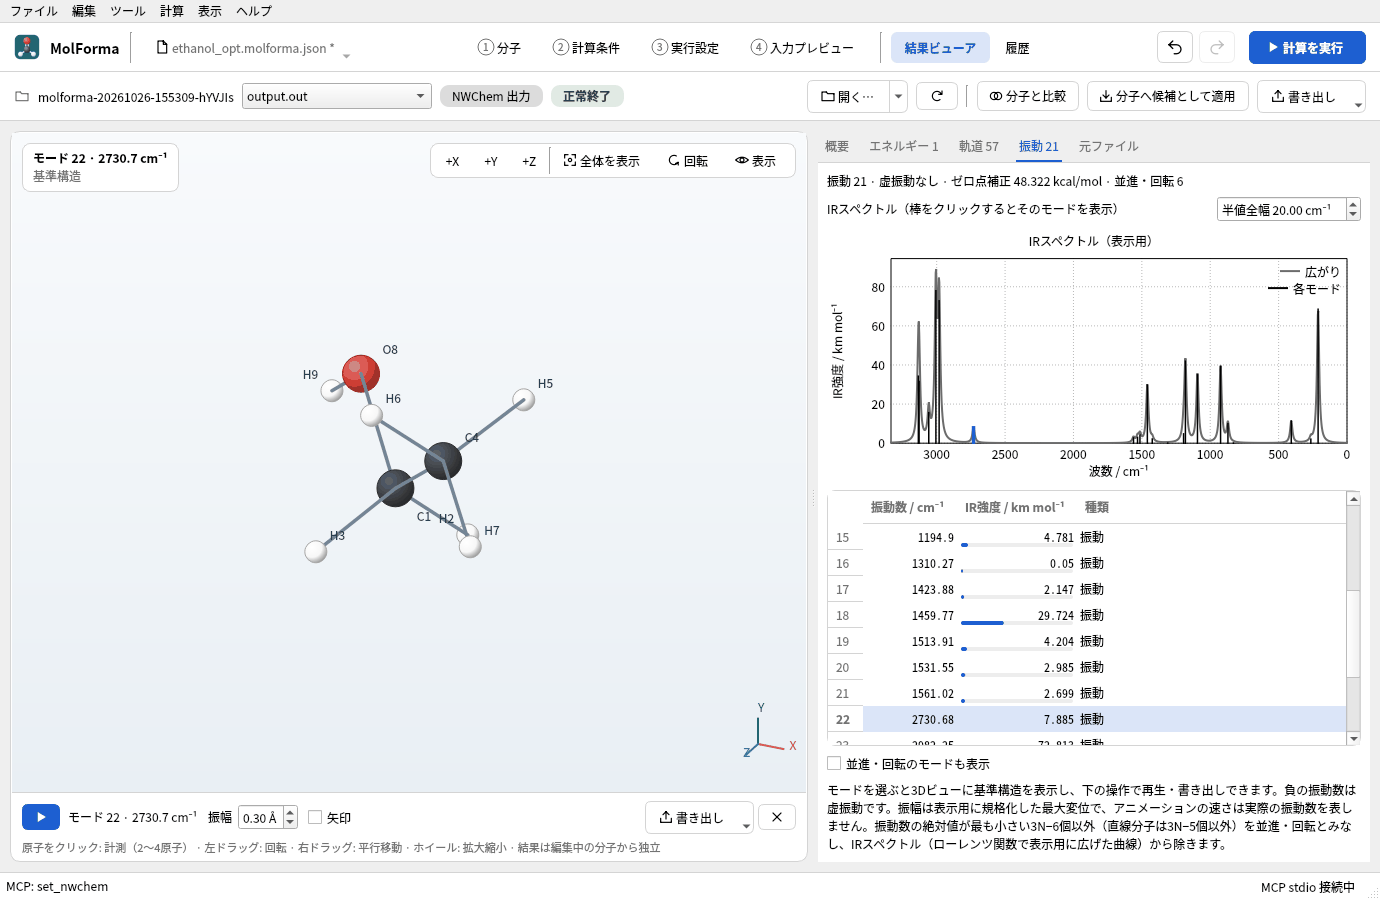Screen dimensions: 1380x900
Task: Switch to the エネルギー 1 tab
Action: coord(903,146)
